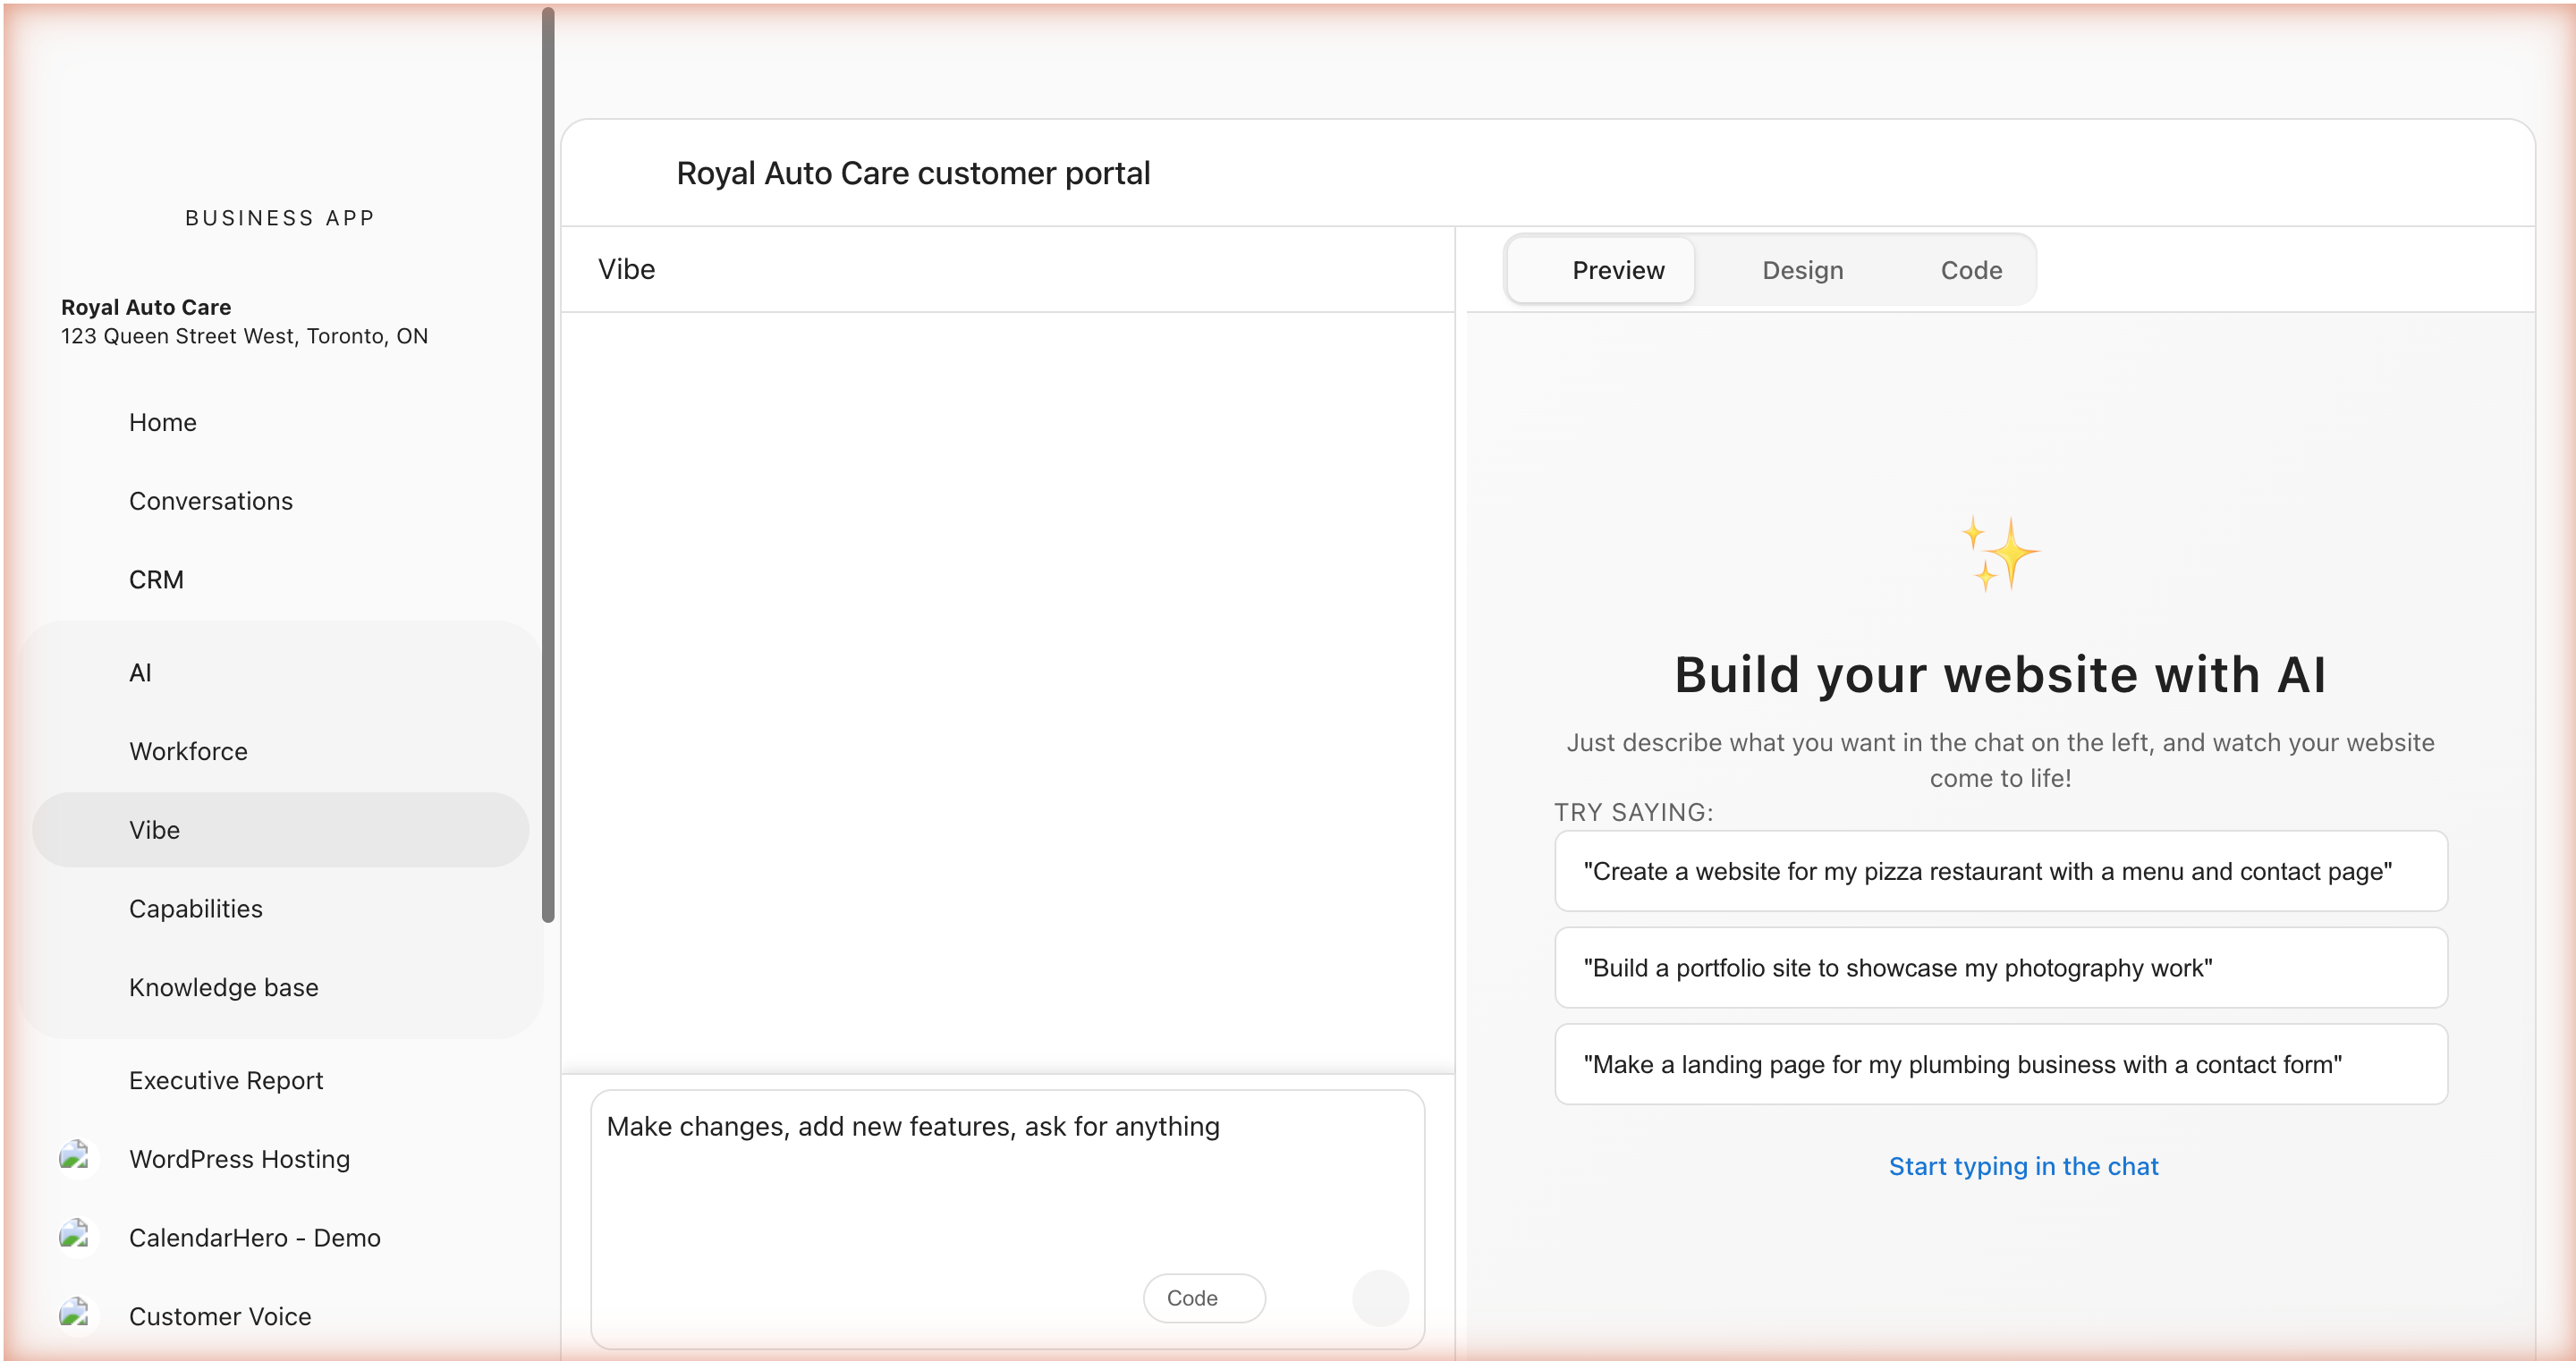This screenshot has height=1361, width=2576.
Task: Open the Capabilities page
Action: pos(195,909)
